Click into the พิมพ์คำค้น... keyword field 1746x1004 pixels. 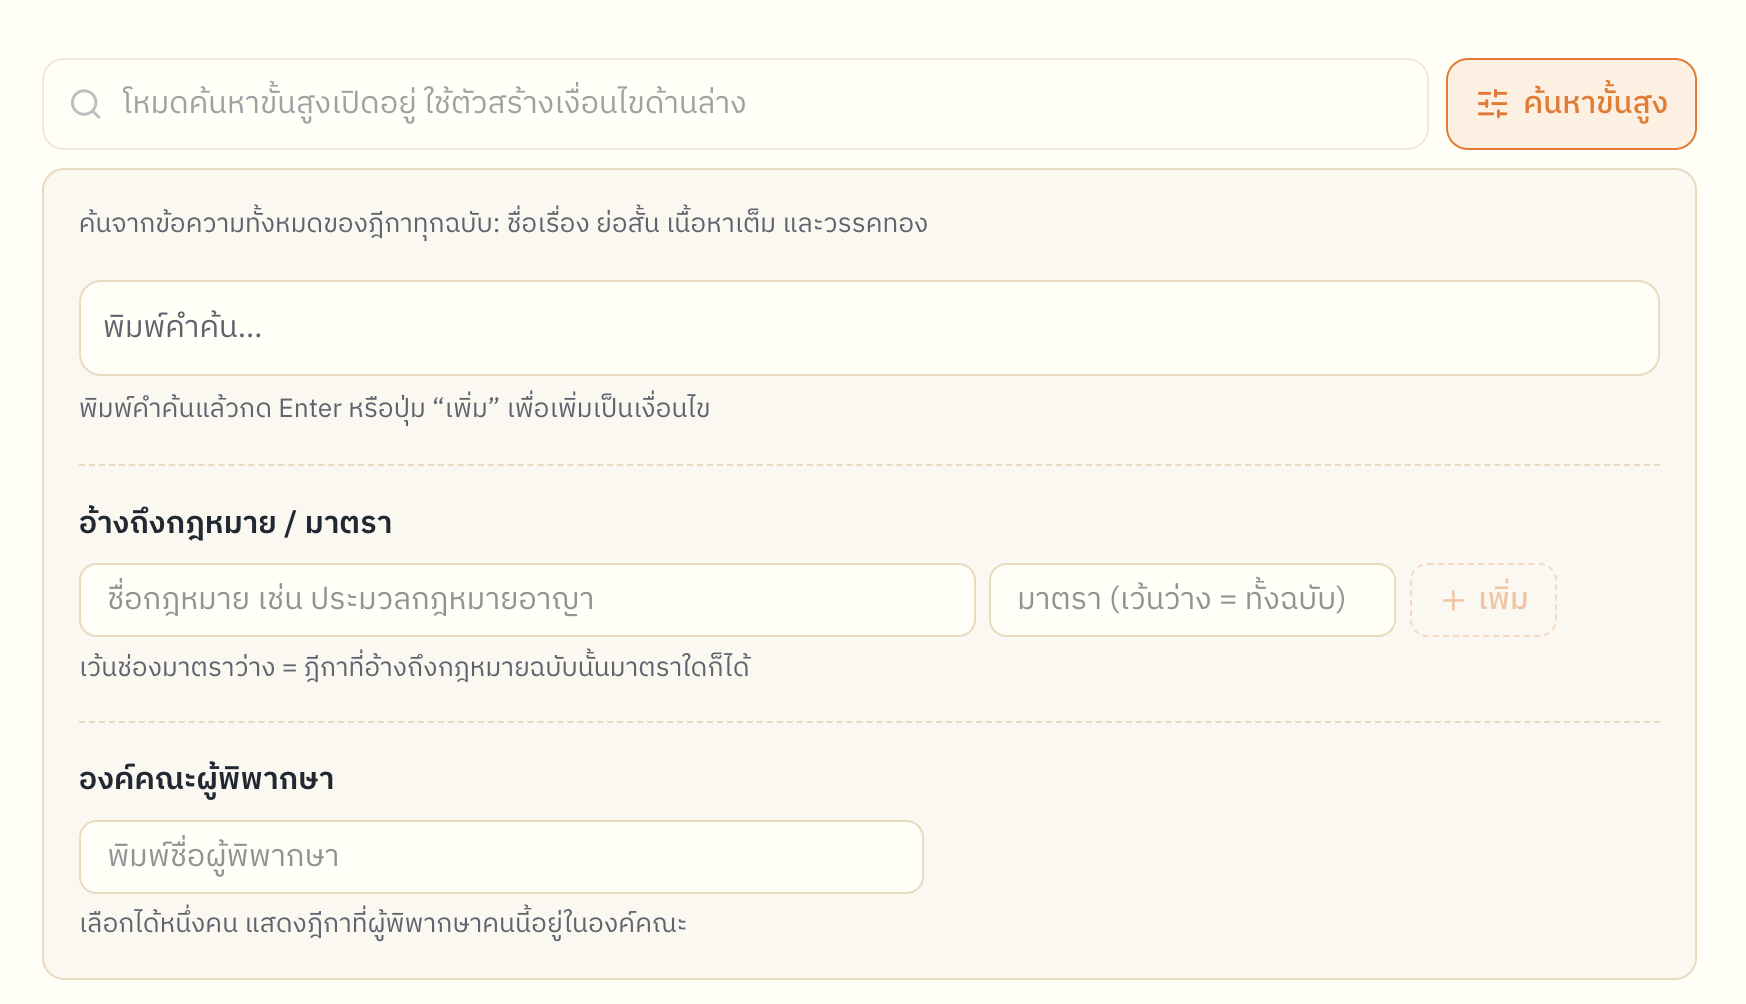point(869,328)
